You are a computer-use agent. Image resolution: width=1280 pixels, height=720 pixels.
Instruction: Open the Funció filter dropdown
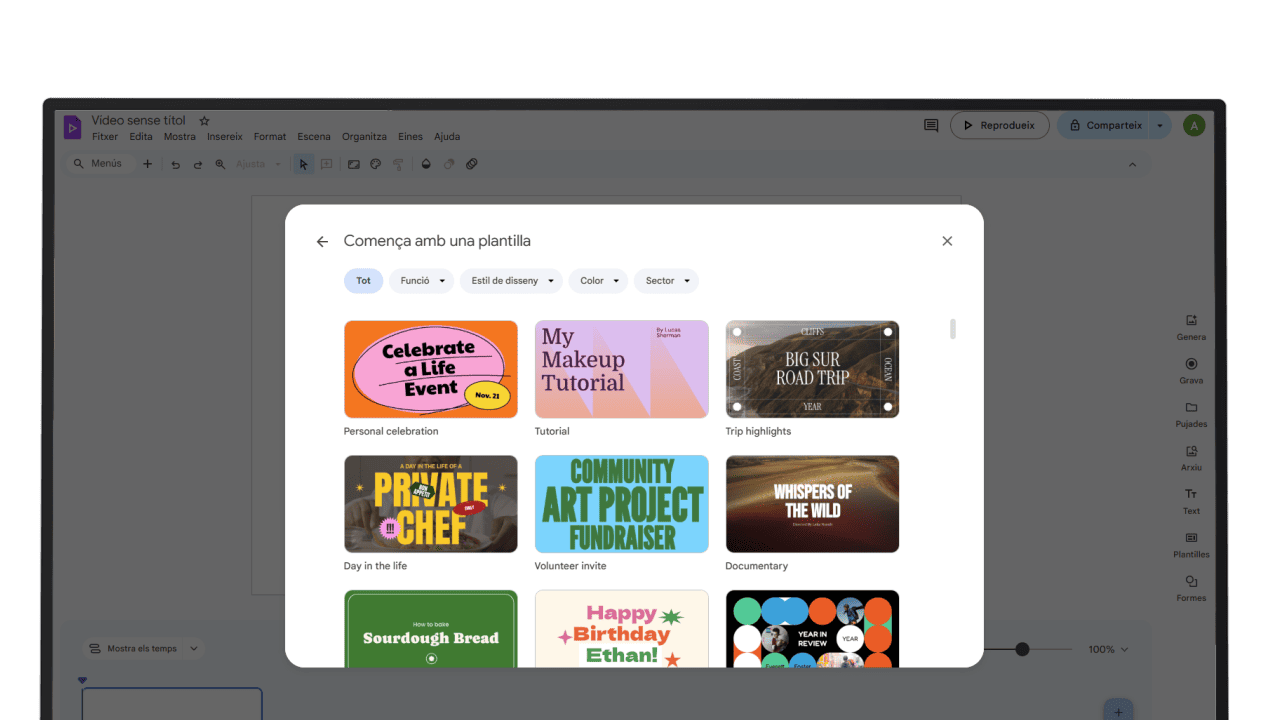pyautogui.click(x=421, y=280)
